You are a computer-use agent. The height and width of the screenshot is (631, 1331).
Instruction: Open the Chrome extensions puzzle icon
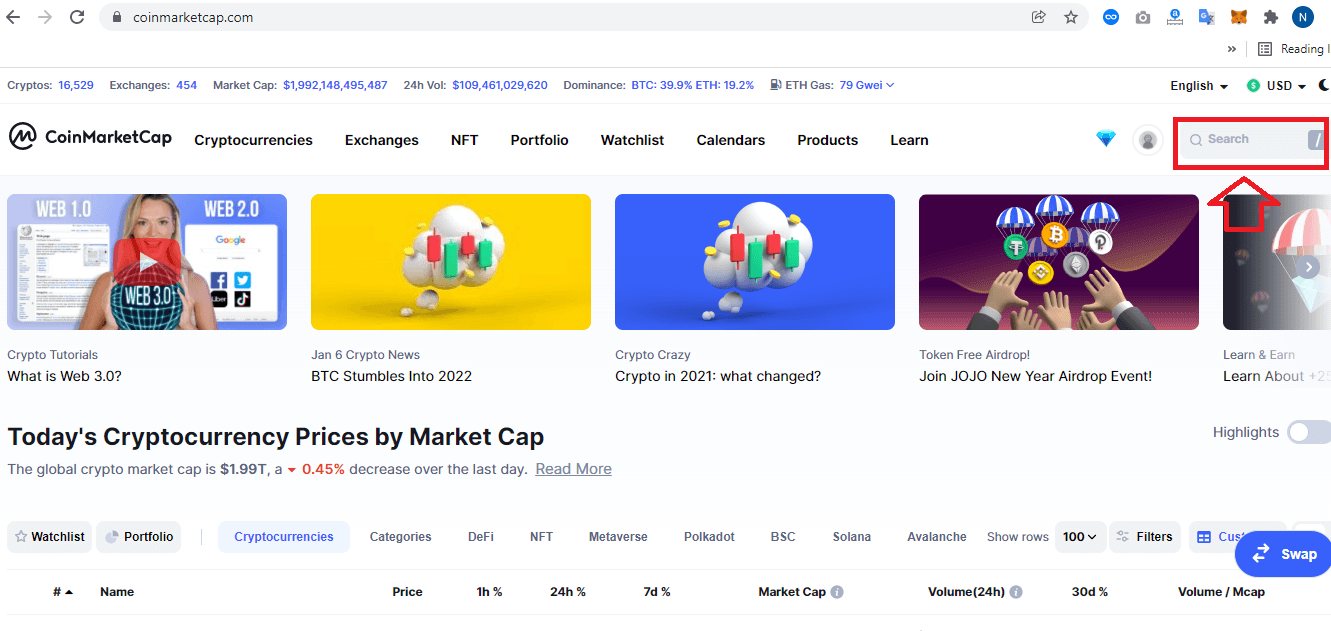pos(1271,17)
